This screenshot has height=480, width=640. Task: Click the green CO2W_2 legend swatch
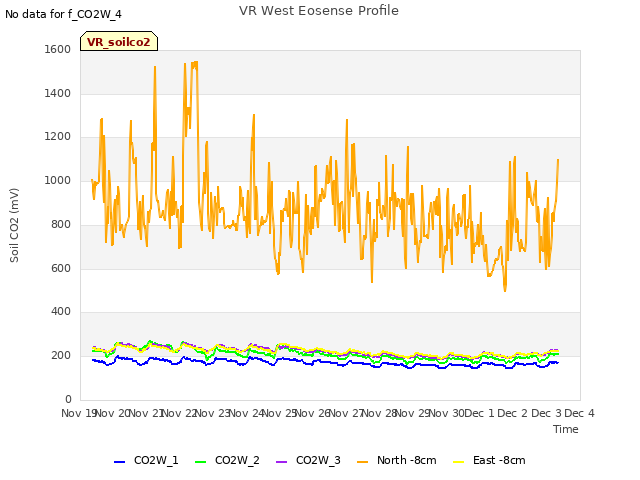(x=200, y=462)
